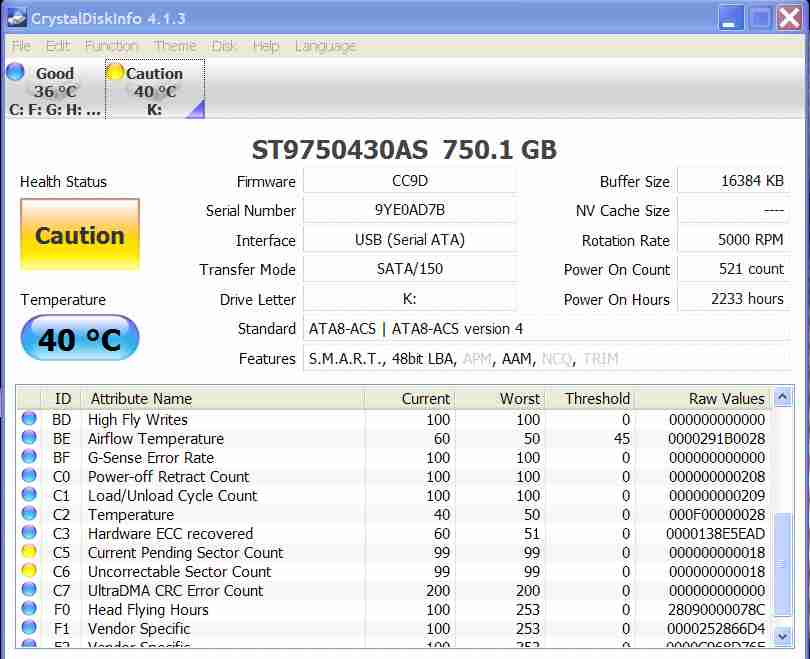
Task: Select the Hardware ECC recovered row
Action: point(394,533)
